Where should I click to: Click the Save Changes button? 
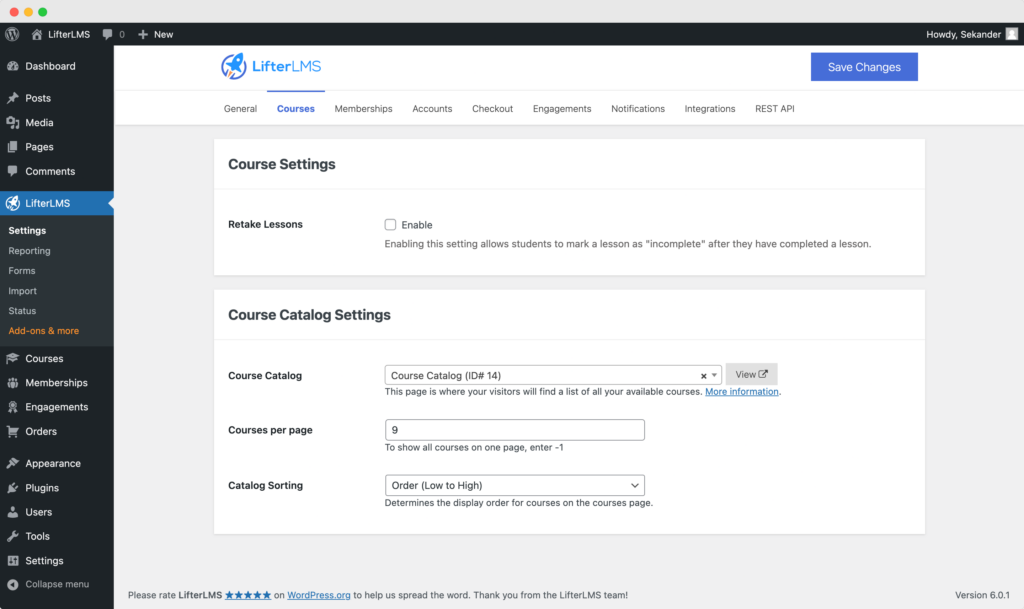[x=863, y=66]
